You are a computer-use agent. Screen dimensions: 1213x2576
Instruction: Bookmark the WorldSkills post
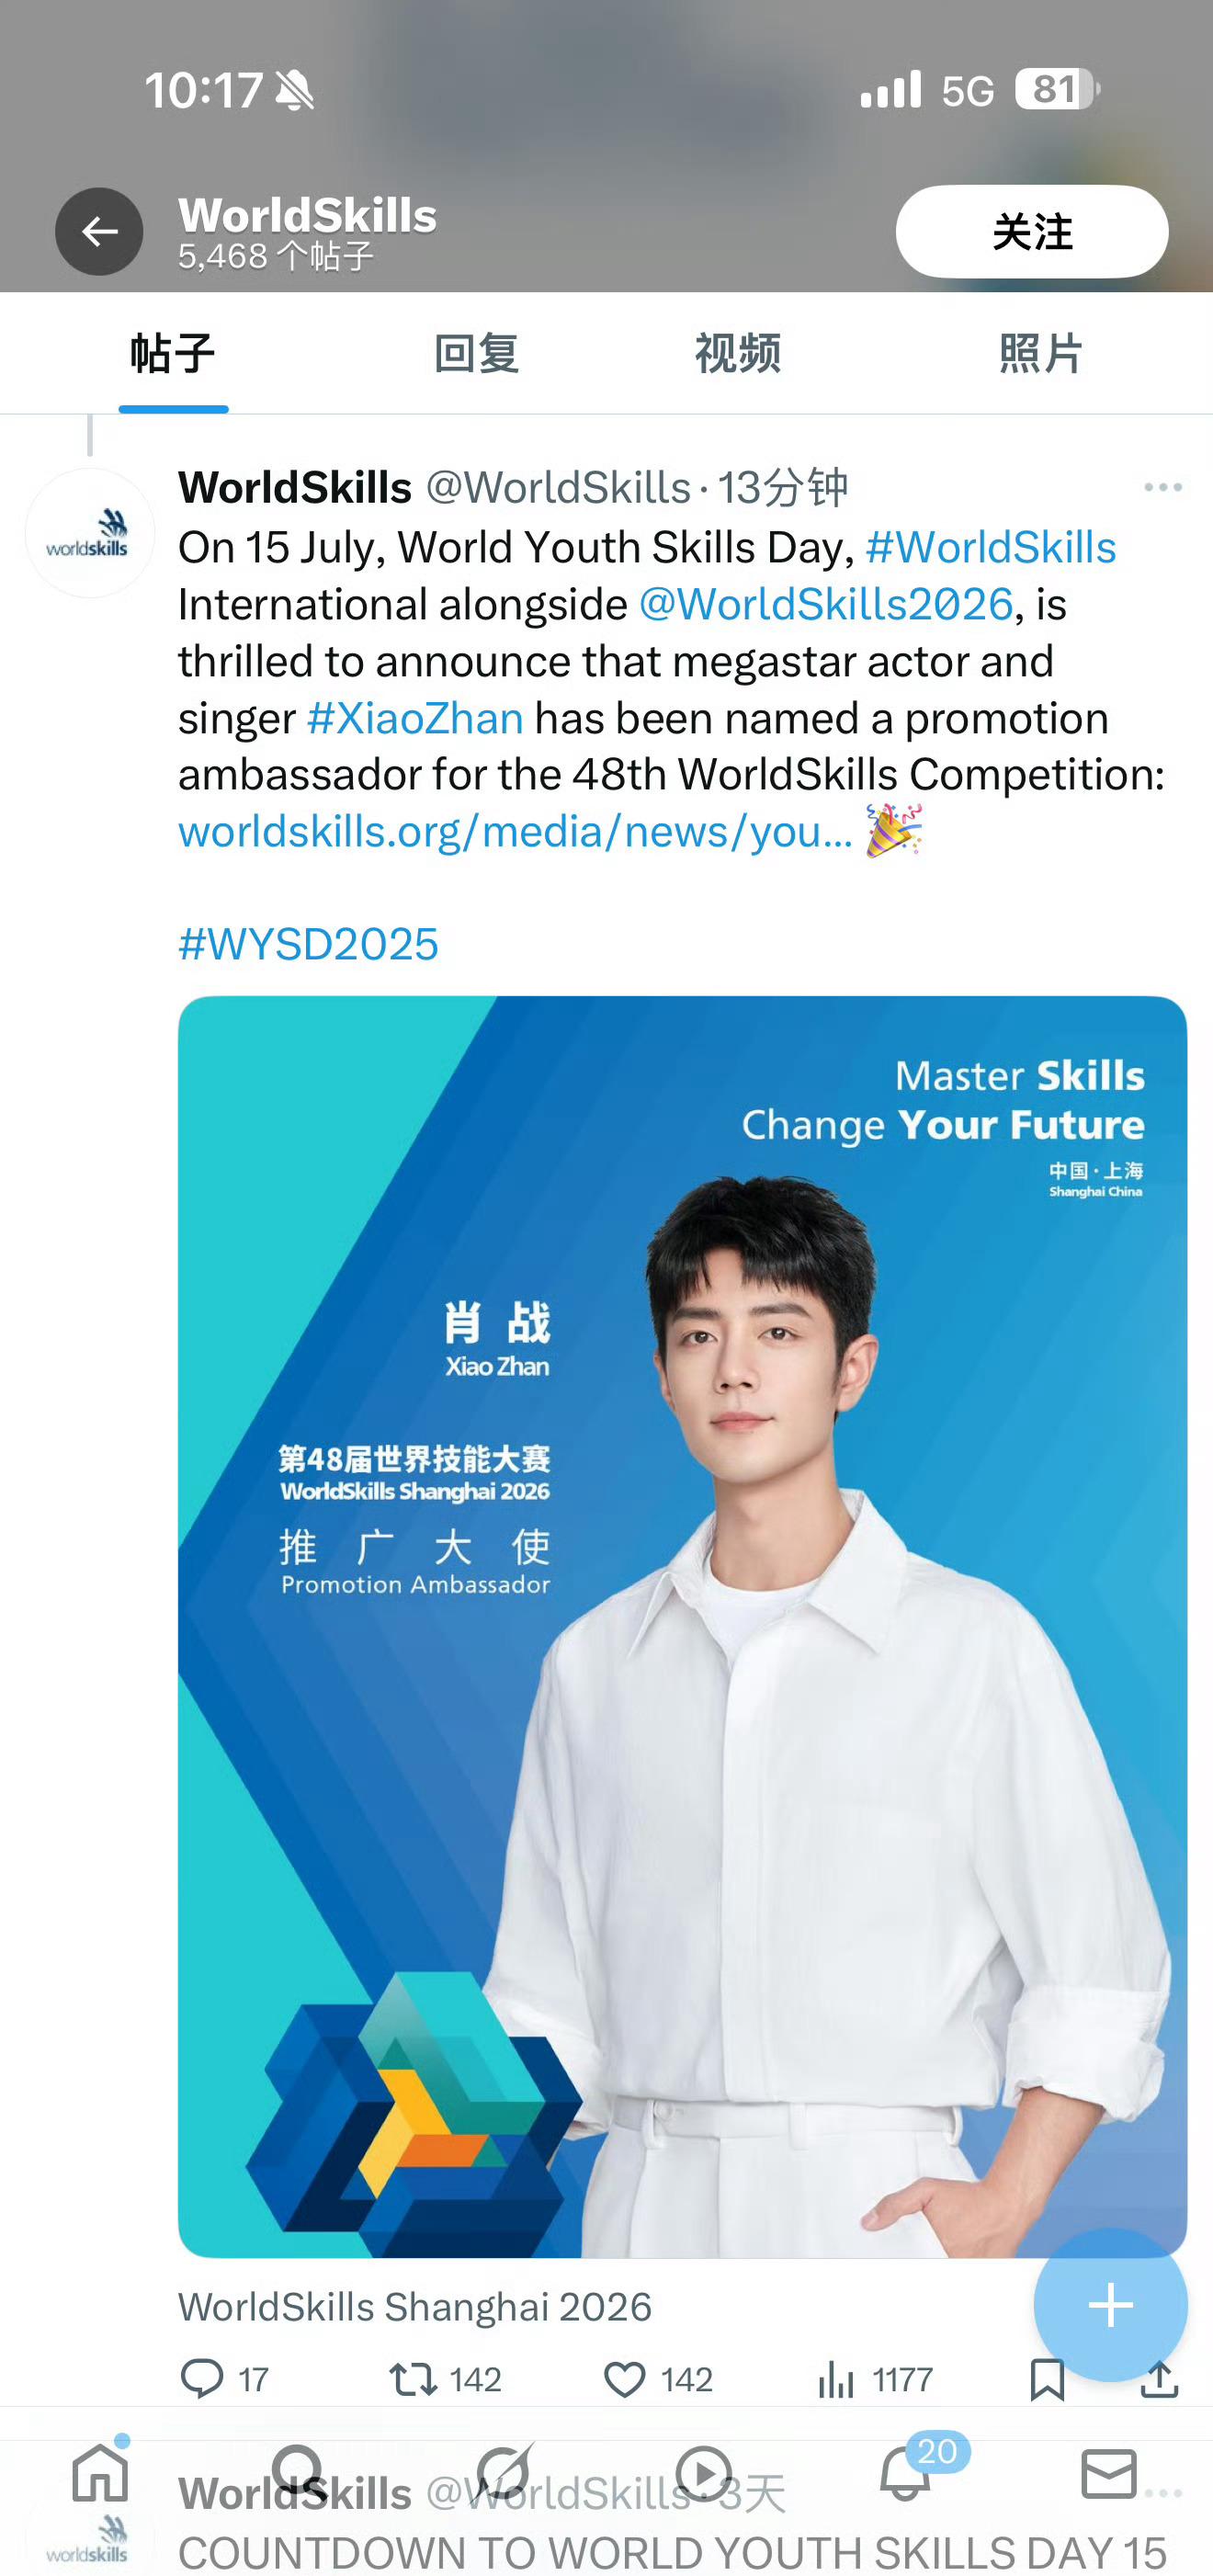tap(1047, 2379)
